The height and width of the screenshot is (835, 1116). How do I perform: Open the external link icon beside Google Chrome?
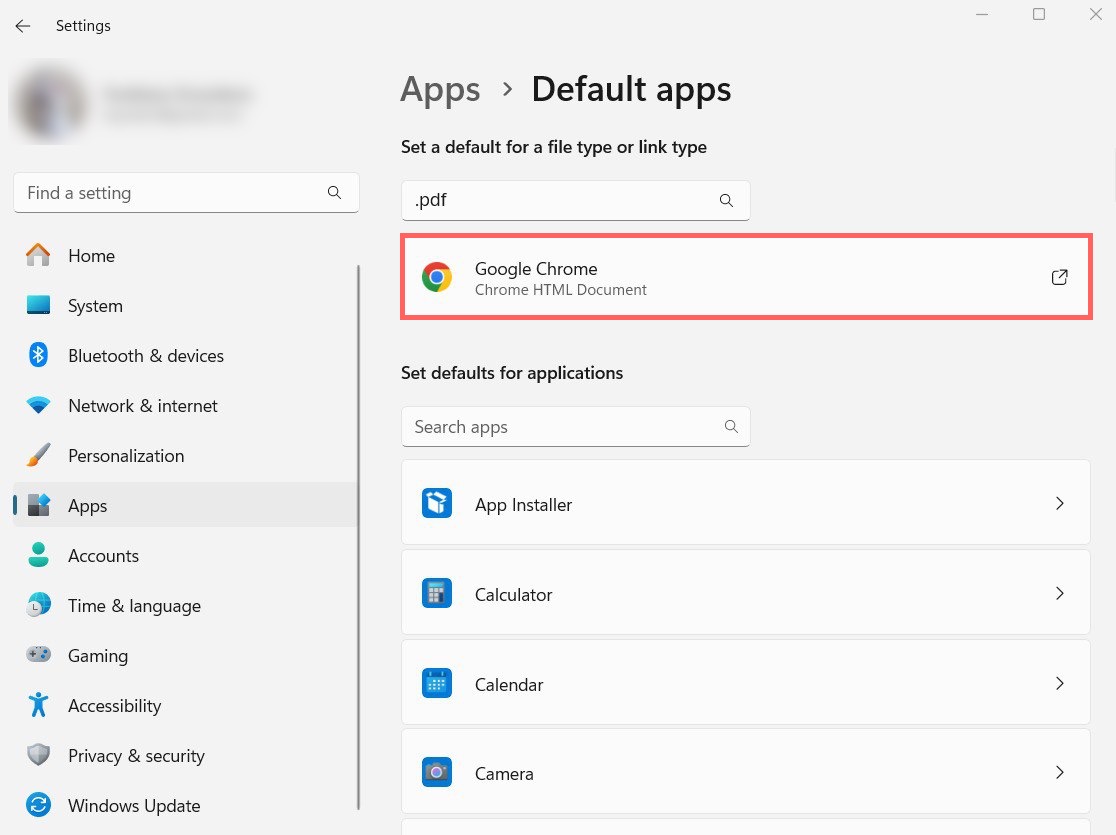[x=1059, y=277]
